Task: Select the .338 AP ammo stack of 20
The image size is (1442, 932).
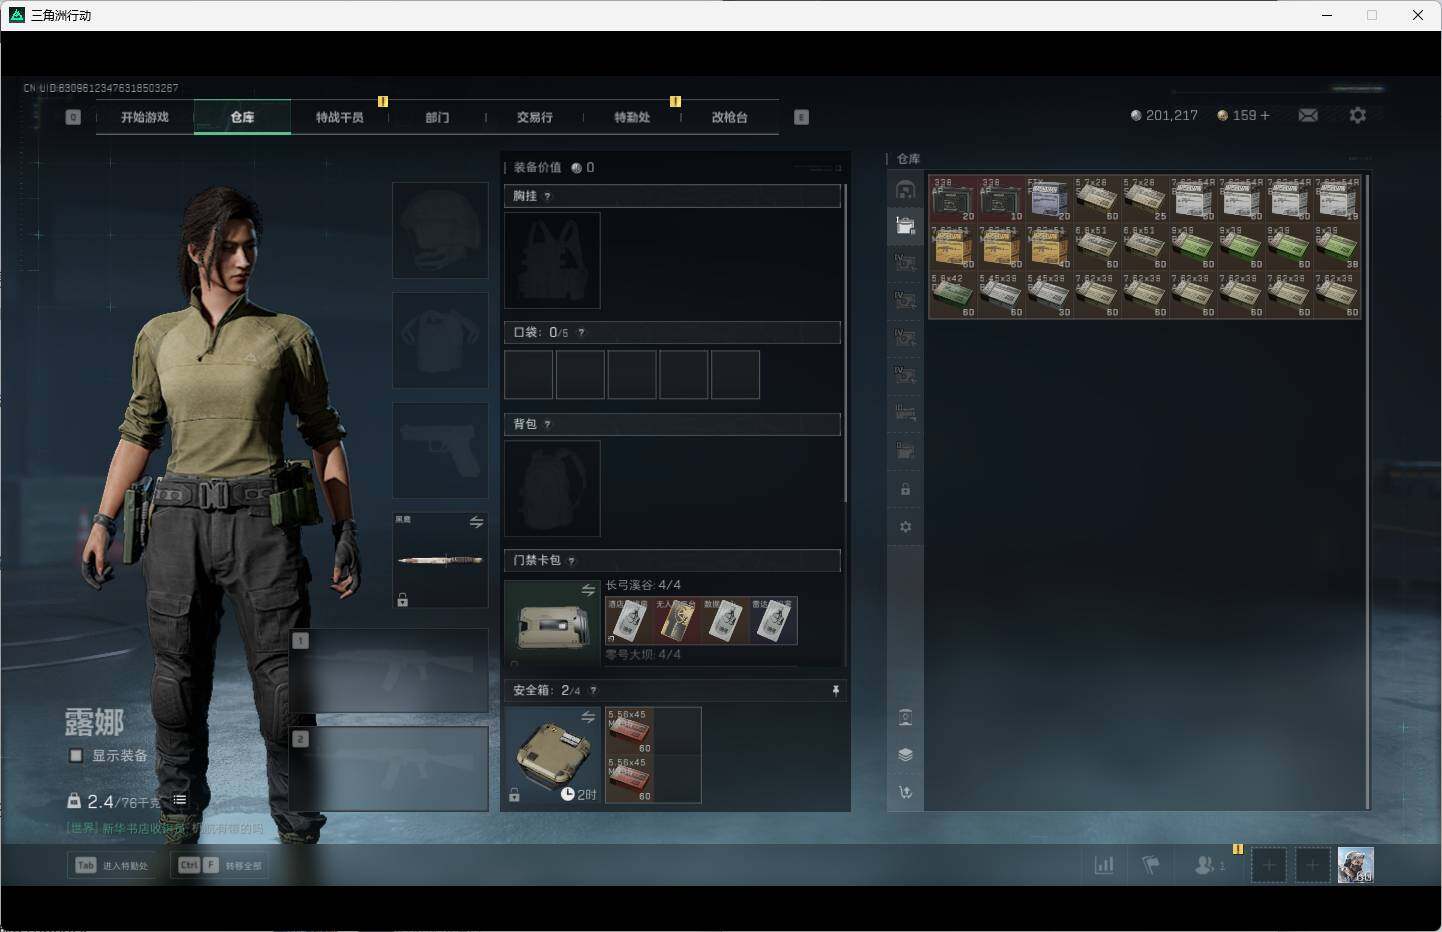Action: pos(953,199)
